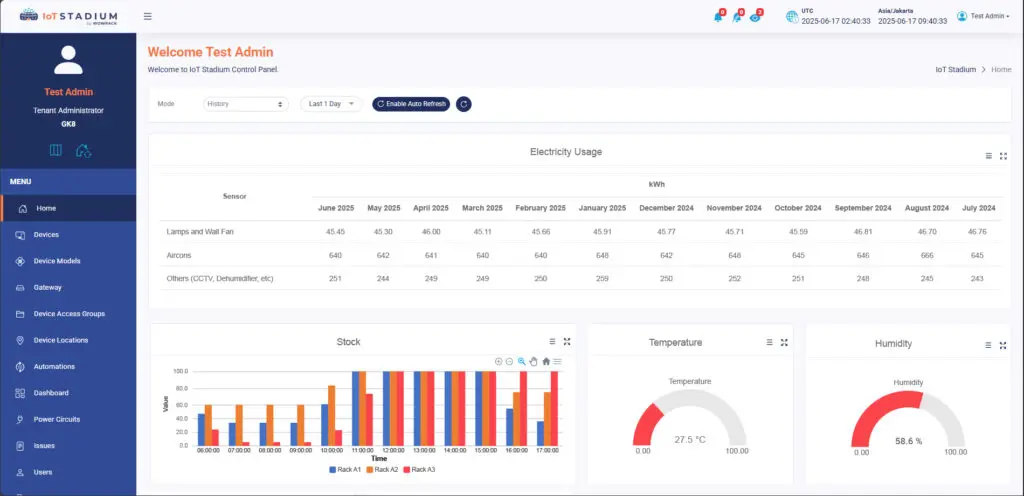Expand the Temperature widget to fullscreen
Image resolution: width=1024 pixels, height=496 pixels.
pos(784,342)
